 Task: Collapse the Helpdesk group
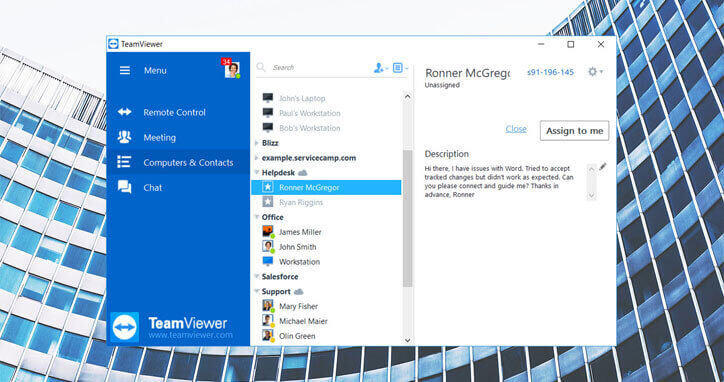257,172
